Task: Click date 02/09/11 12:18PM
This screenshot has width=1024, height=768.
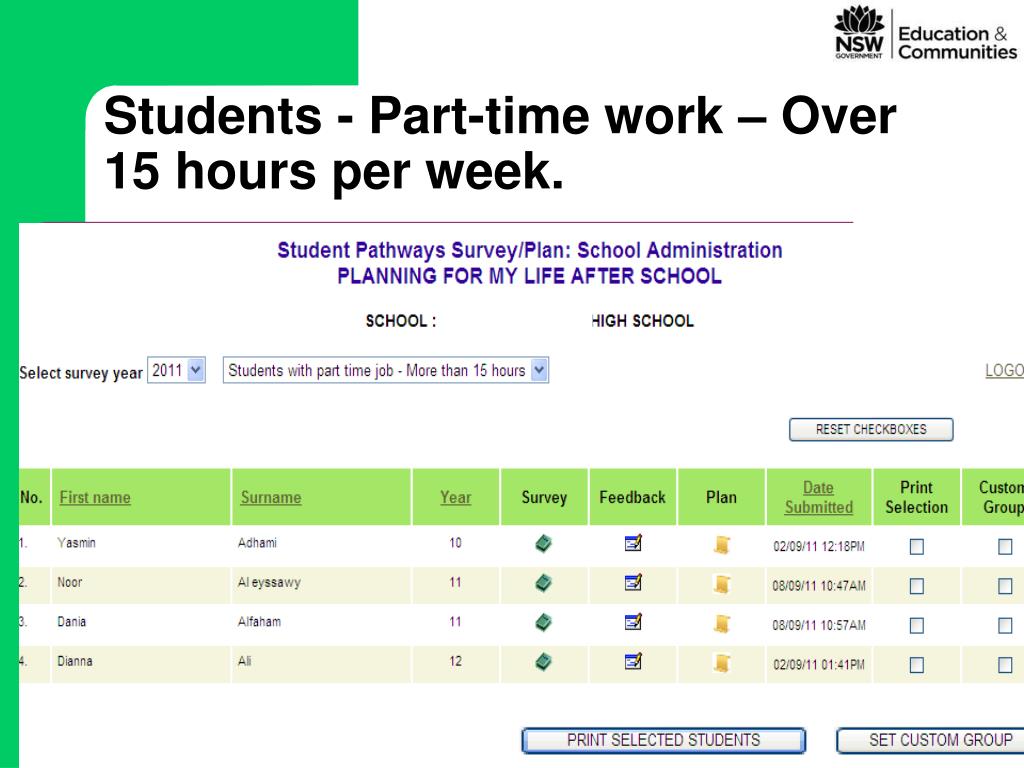Action: pyautogui.click(x=819, y=547)
